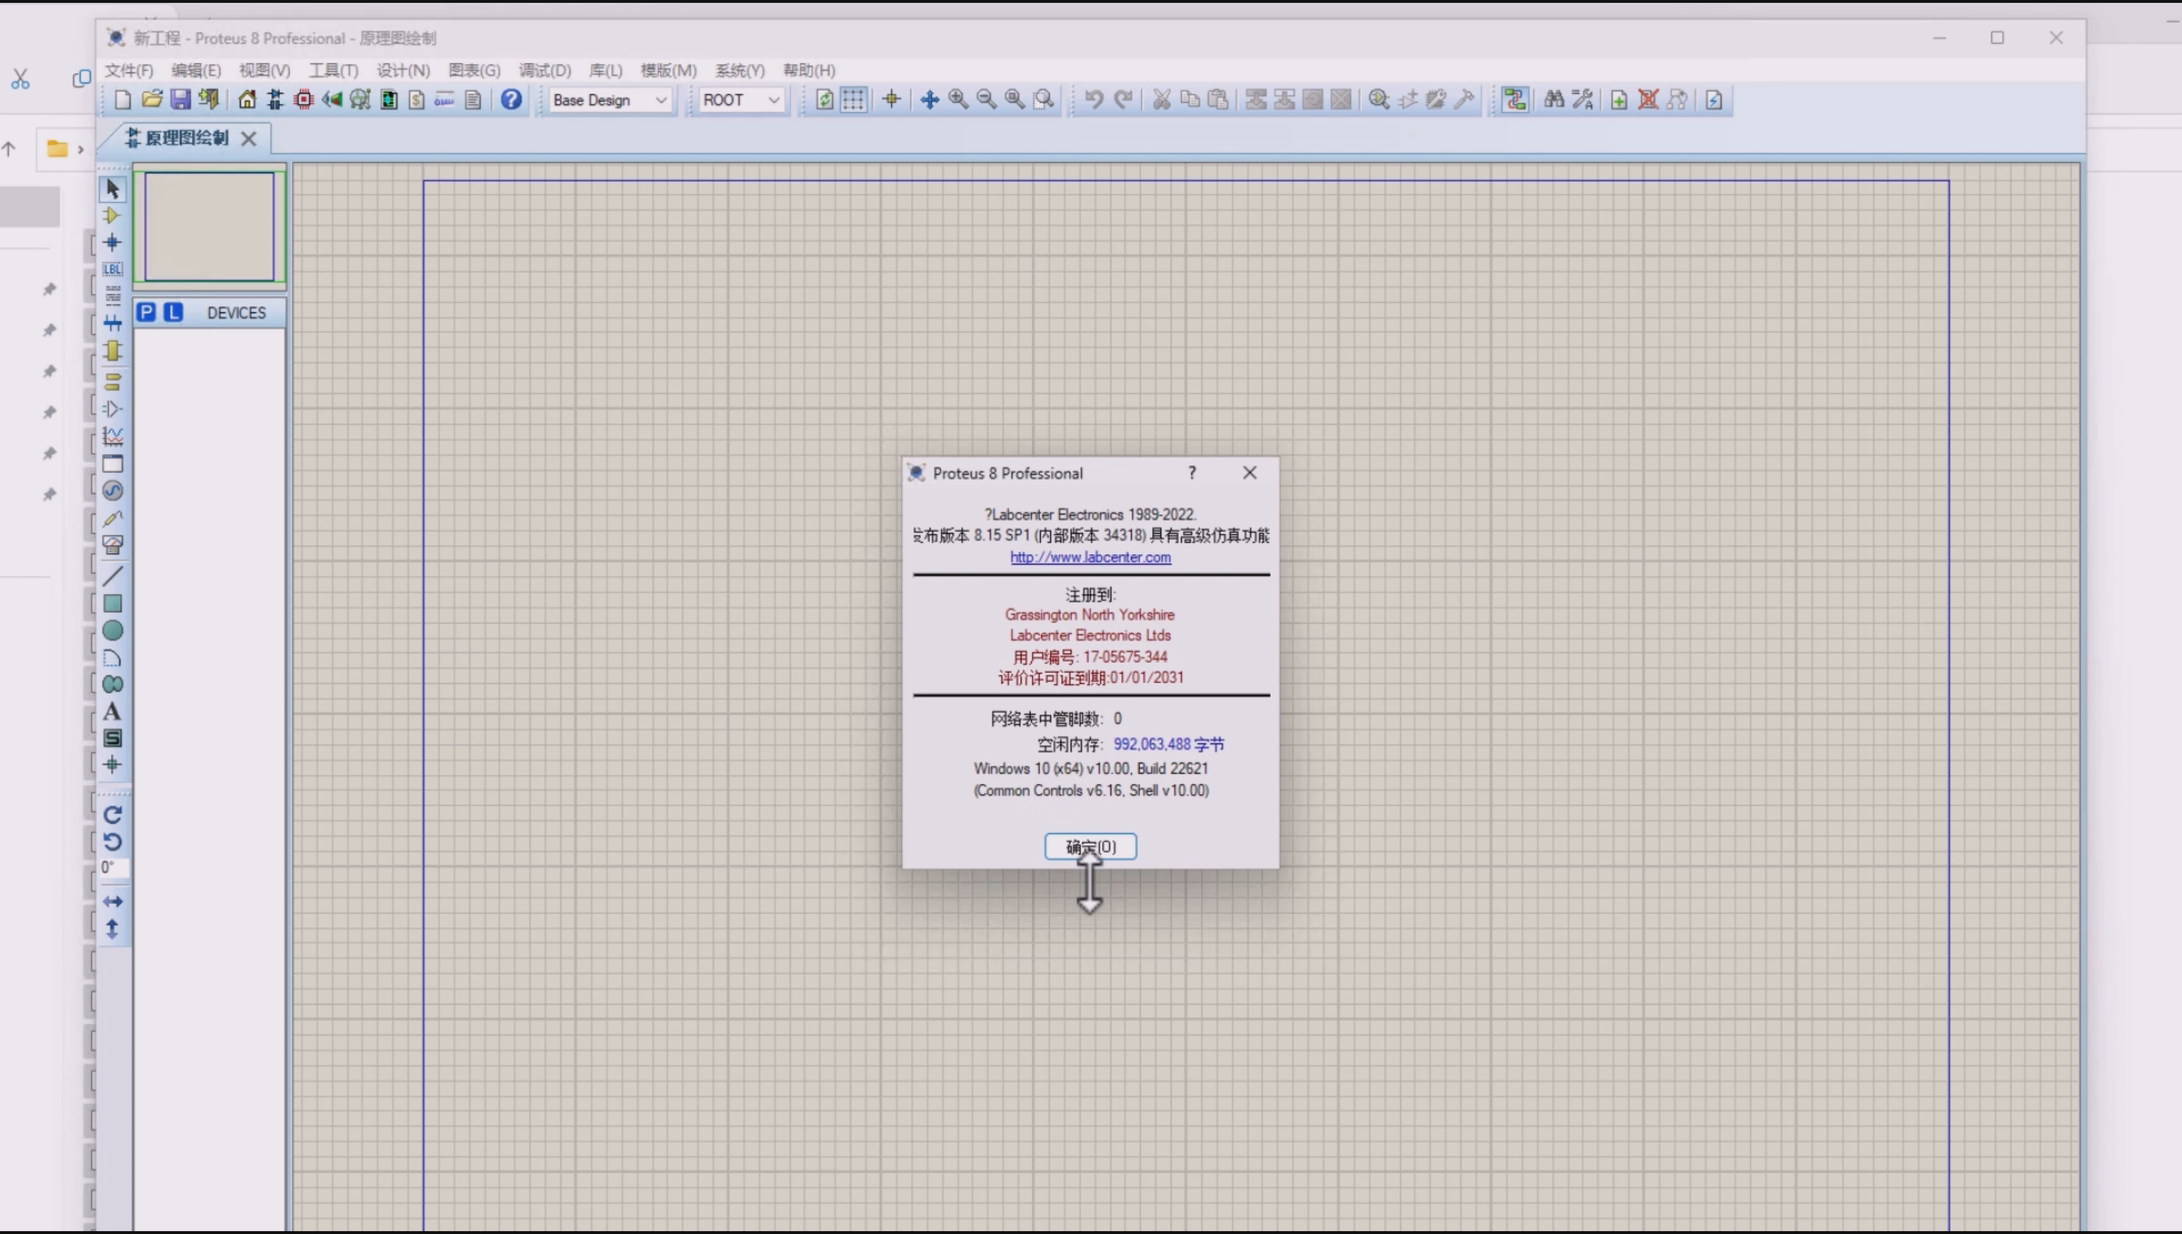Image resolution: width=2182 pixels, height=1234 pixels.
Task: Click the Pan center-at-cursor icon
Action: click(929, 99)
